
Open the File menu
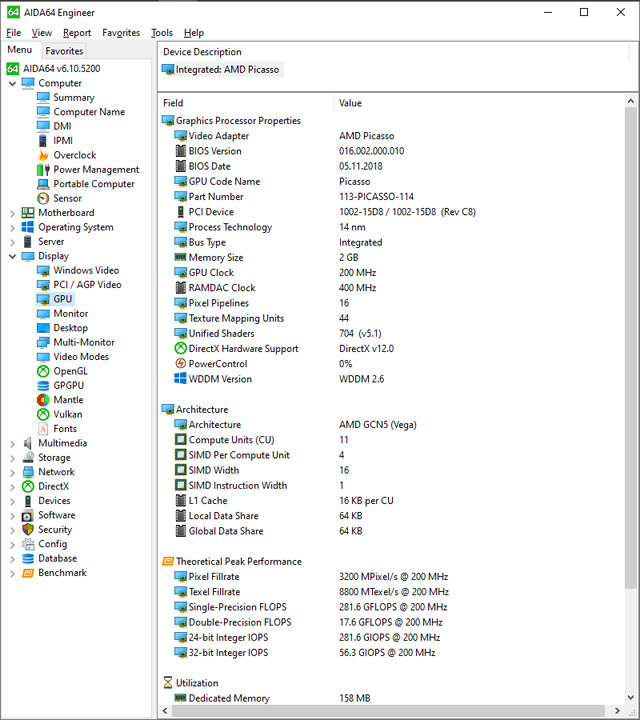pyautogui.click(x=14, y=33)
